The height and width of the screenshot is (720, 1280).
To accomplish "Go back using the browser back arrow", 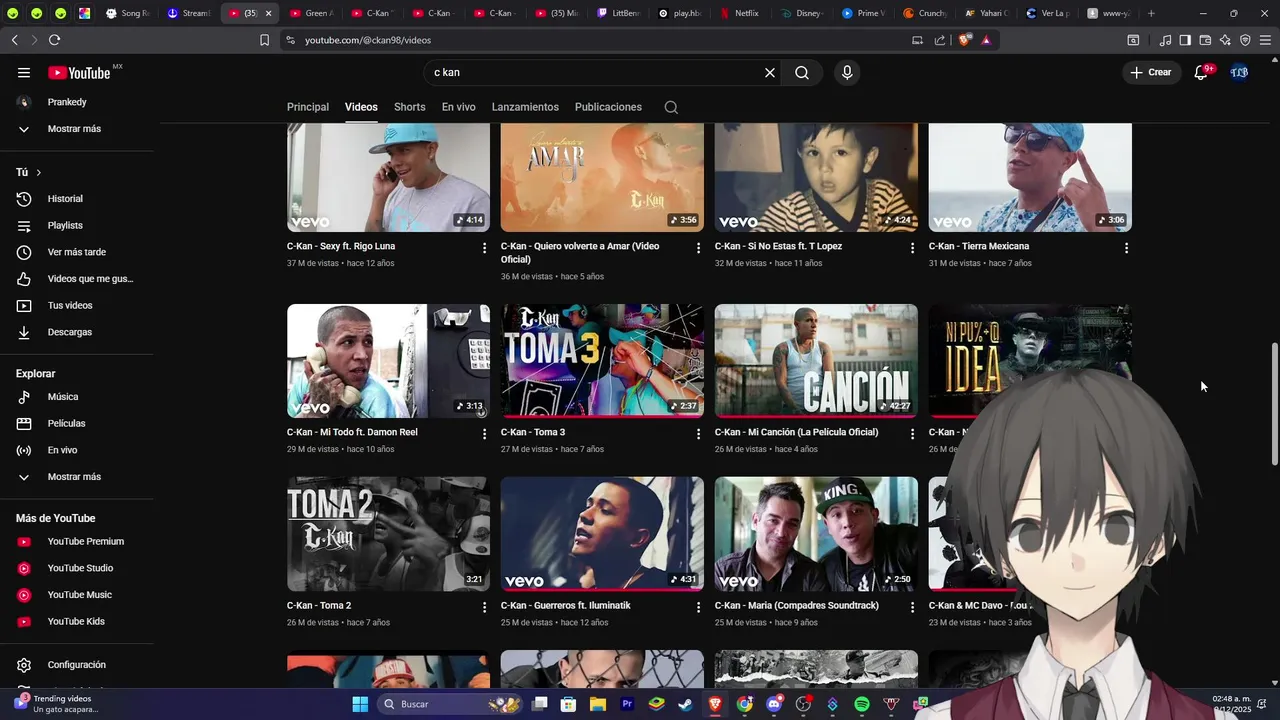I will click(x=14, y=40).
